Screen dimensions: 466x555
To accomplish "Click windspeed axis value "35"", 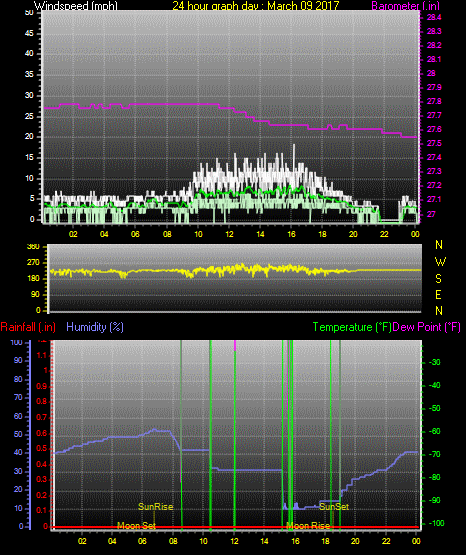I will point(29,74).
